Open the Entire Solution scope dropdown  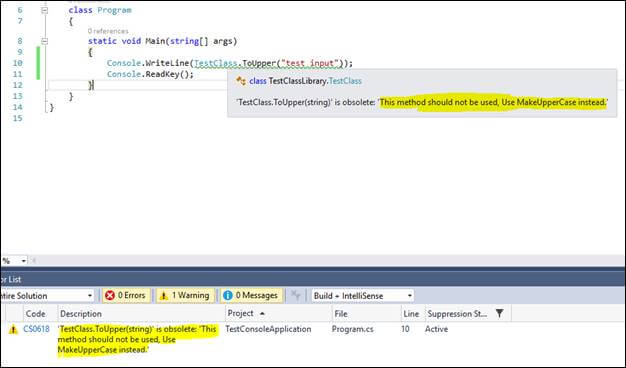(47, 296)
